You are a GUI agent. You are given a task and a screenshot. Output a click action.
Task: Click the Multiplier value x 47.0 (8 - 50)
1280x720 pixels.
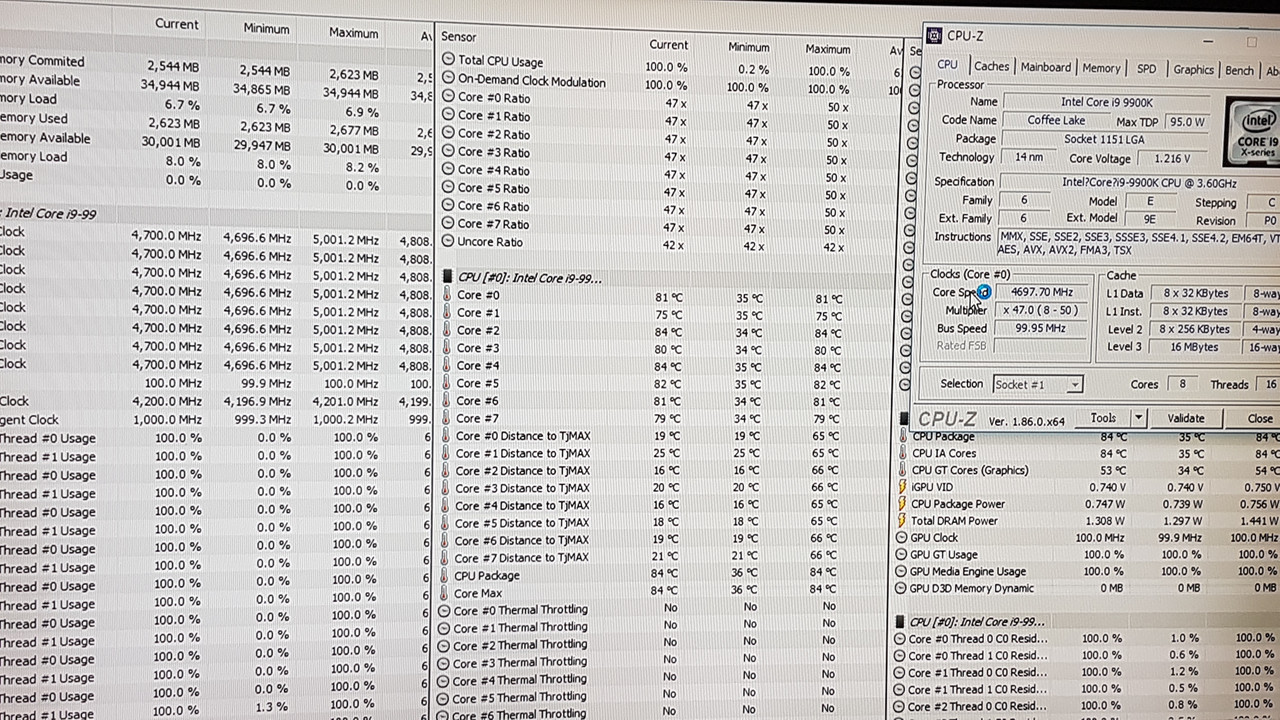point(1042,310)
